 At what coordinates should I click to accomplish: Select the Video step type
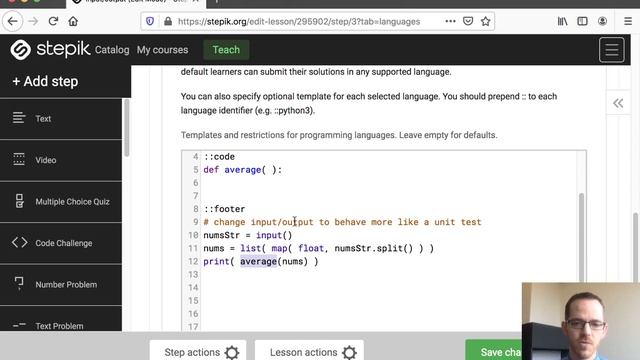pos(61,160)
